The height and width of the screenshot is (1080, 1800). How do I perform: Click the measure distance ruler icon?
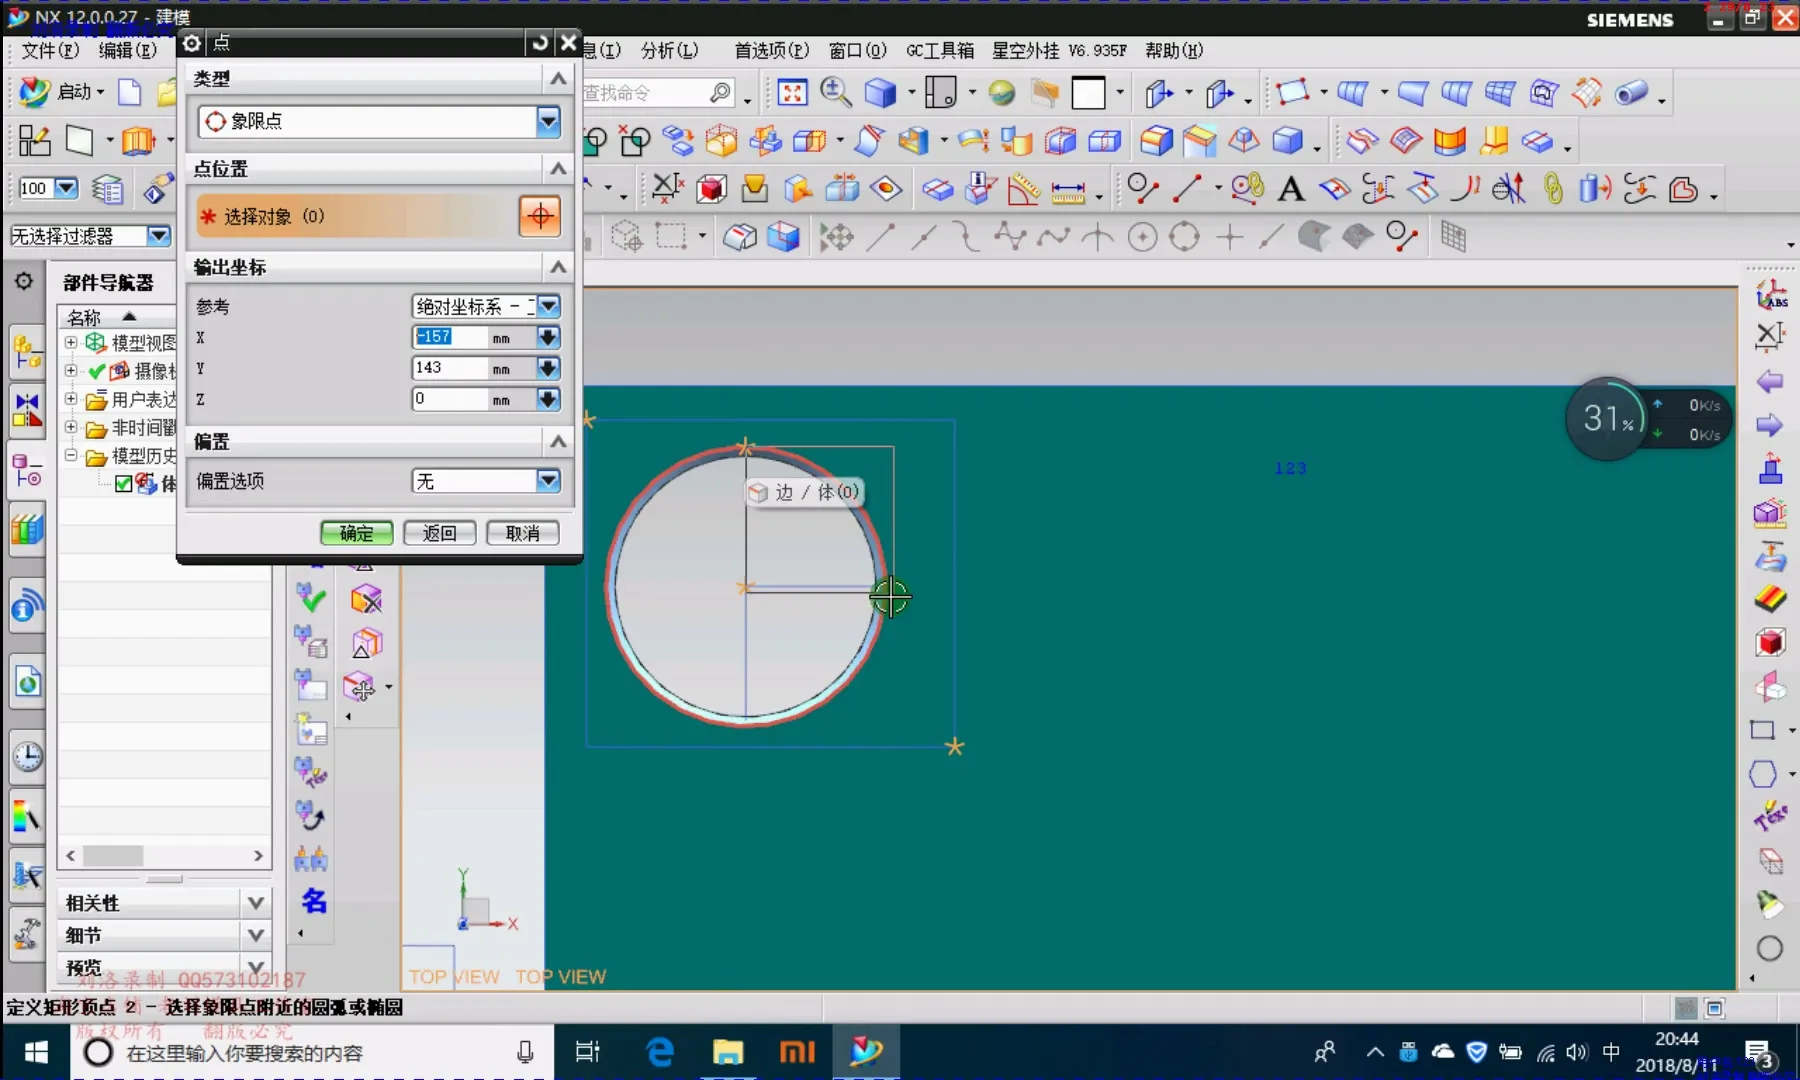[1067, 189]
